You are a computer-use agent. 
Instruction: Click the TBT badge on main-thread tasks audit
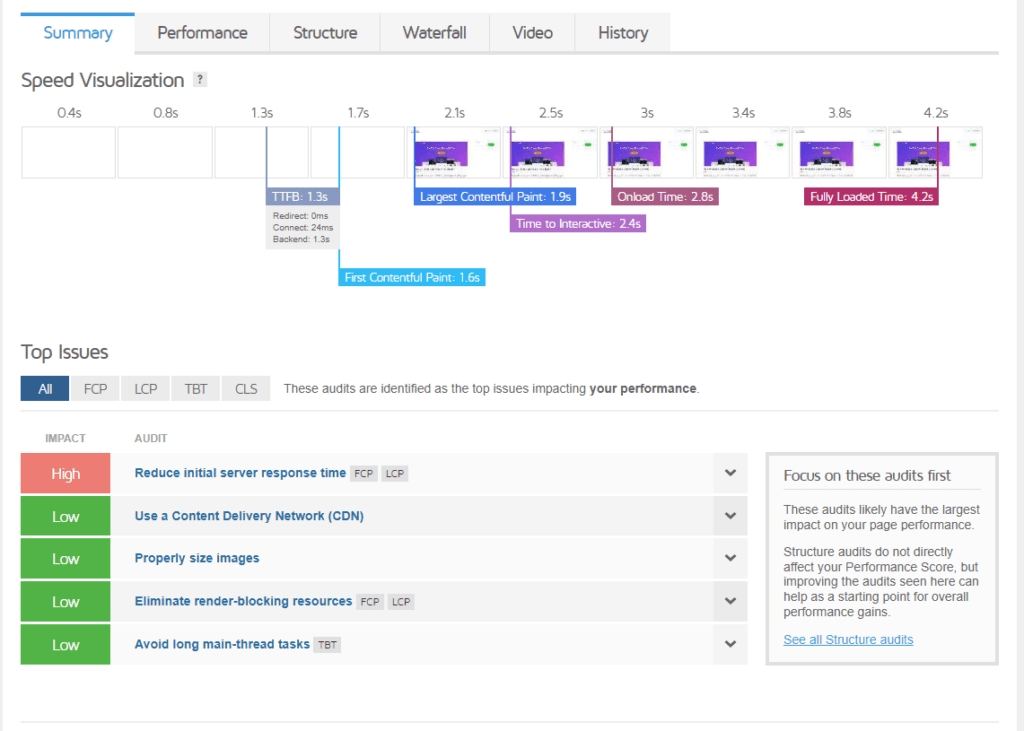coord(327,645)
